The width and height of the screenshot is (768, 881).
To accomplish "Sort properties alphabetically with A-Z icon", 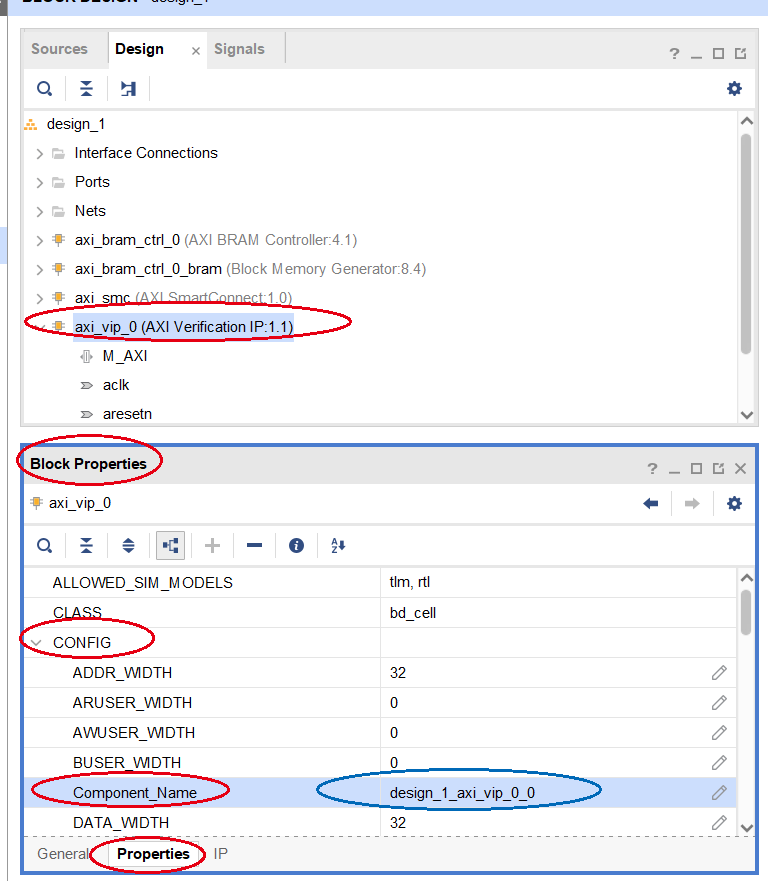I will click(337, 545).
